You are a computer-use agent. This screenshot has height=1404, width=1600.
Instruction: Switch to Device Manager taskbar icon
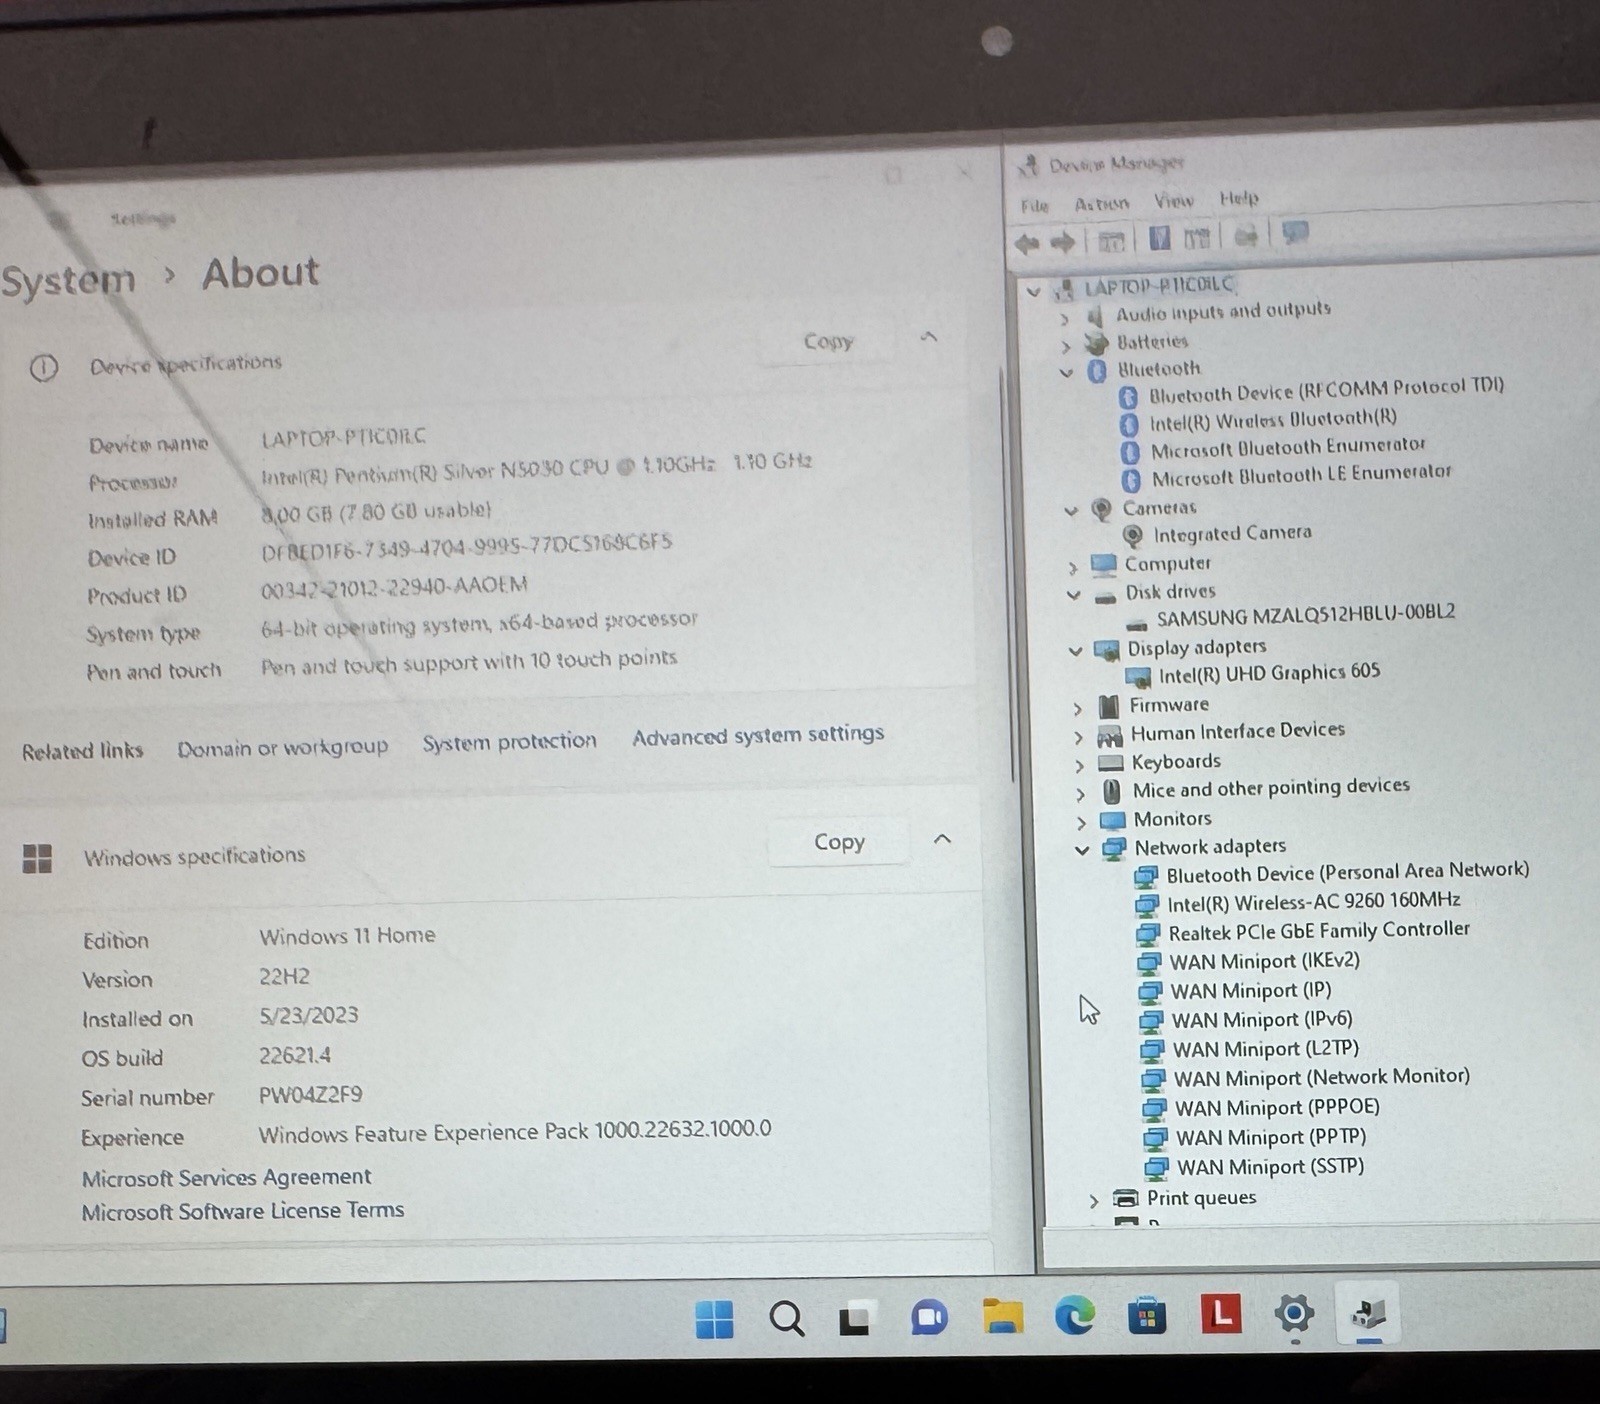[x=1368, y=1313]
